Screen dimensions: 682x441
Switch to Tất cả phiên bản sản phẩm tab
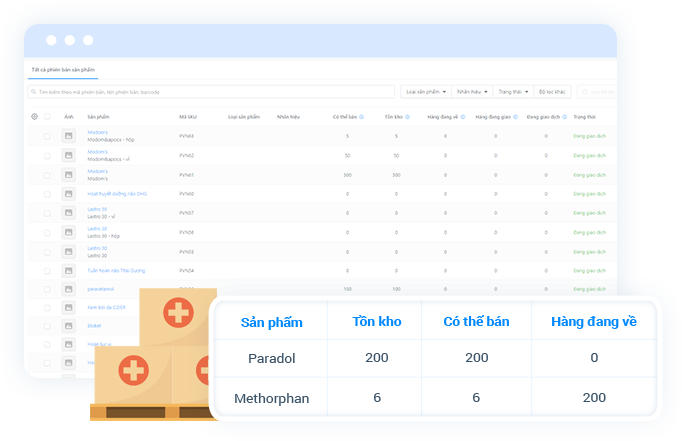point(61,69)
